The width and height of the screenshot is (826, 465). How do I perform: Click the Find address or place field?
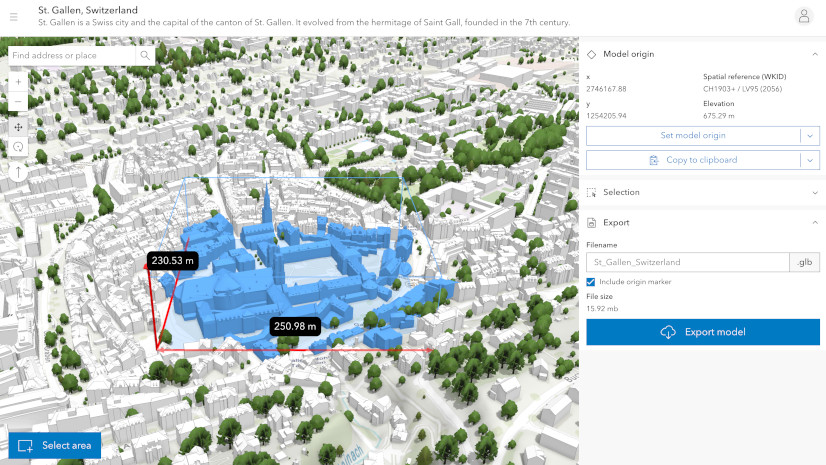point(72,55)
